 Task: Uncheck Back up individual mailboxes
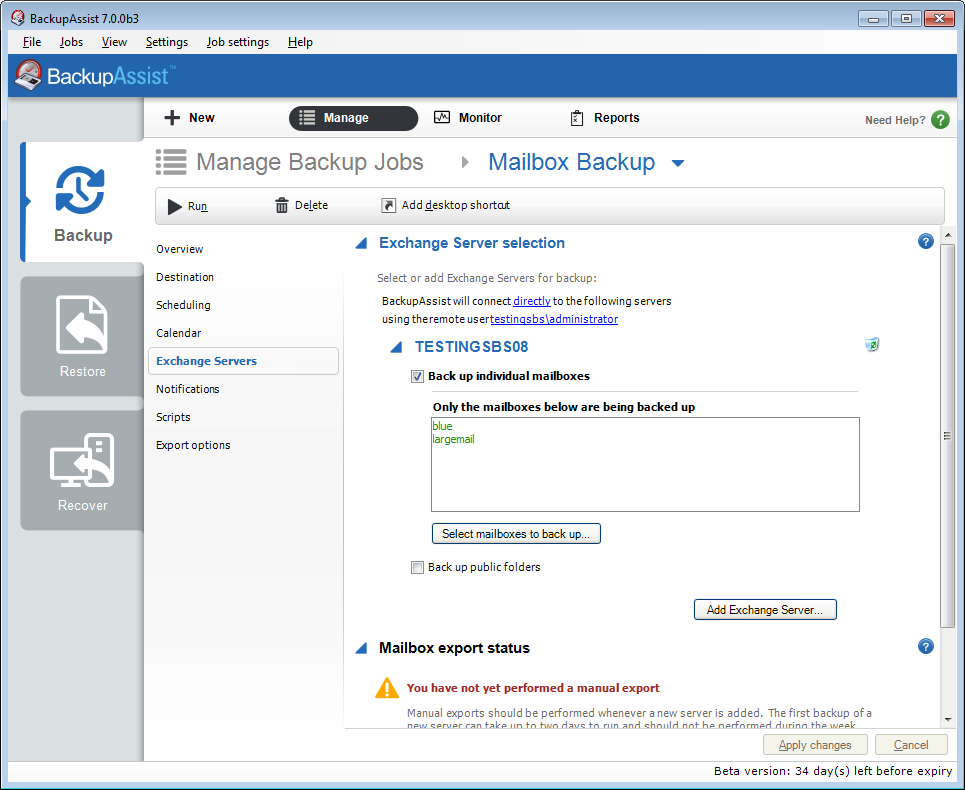click(x=417, y=376)
